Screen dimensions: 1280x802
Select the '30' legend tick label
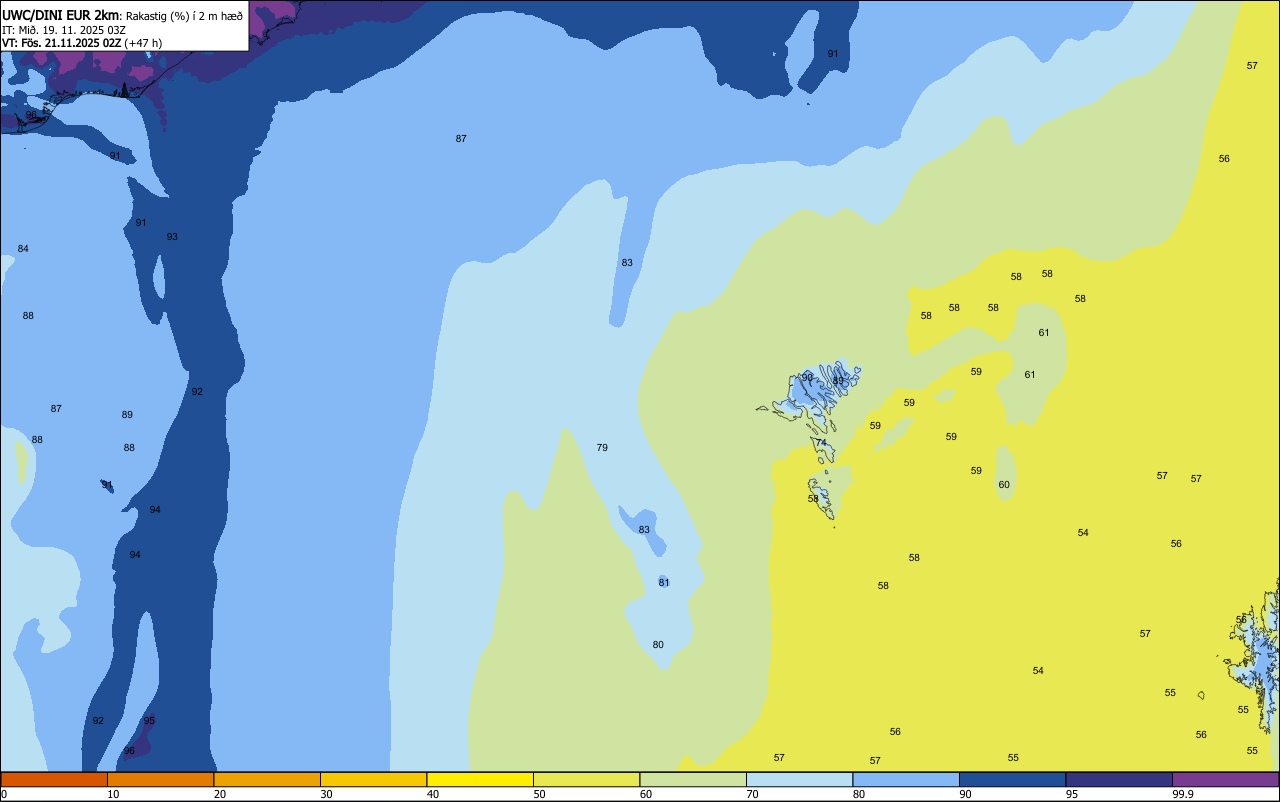click(x=326, y=794)
